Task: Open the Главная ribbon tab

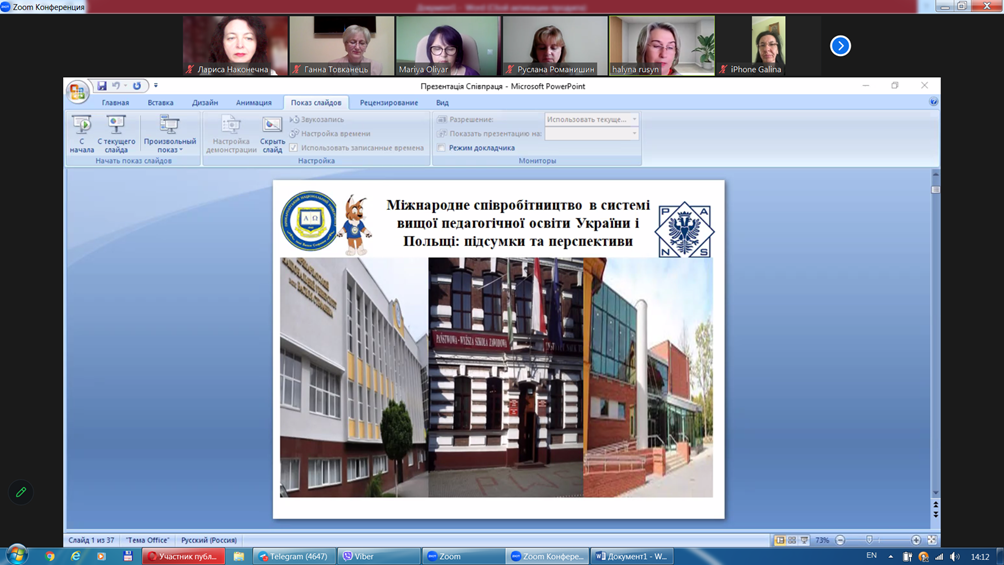Action: point(115,102)
